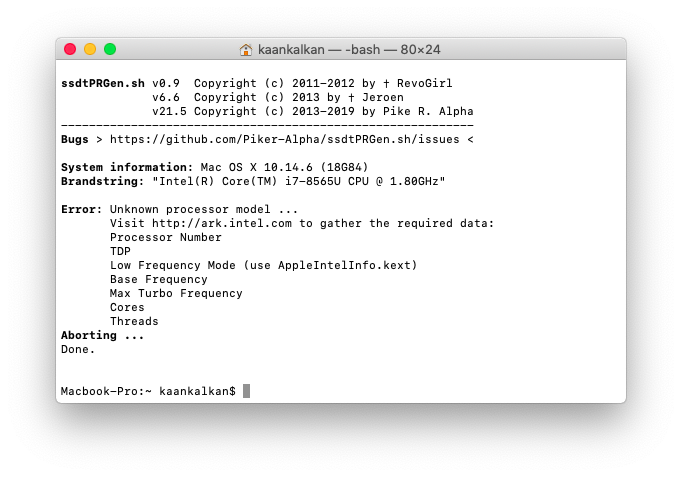Click the window title 'kaankalkan — -bash — 80×24'
Viewport: 682px width, 477px height.
point(349,49)
